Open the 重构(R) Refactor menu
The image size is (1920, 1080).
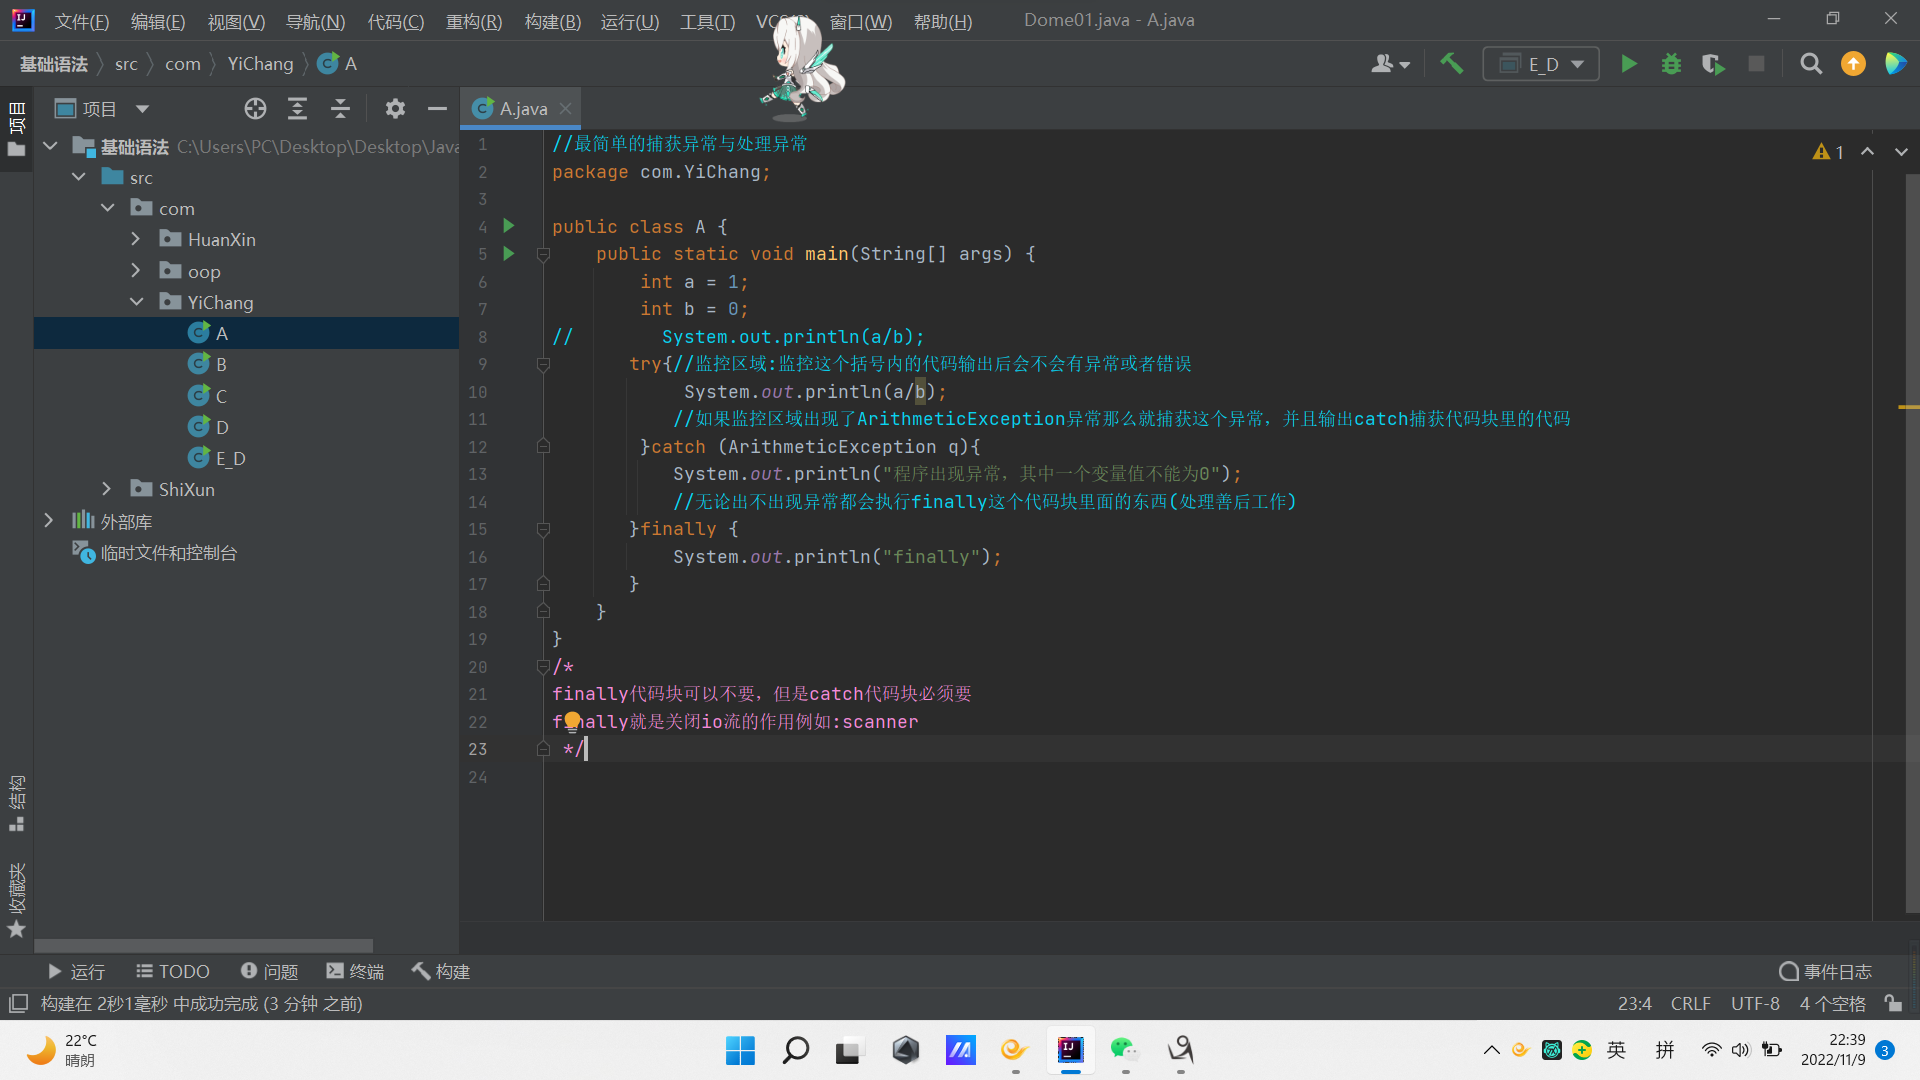click(x=473, y=21)
